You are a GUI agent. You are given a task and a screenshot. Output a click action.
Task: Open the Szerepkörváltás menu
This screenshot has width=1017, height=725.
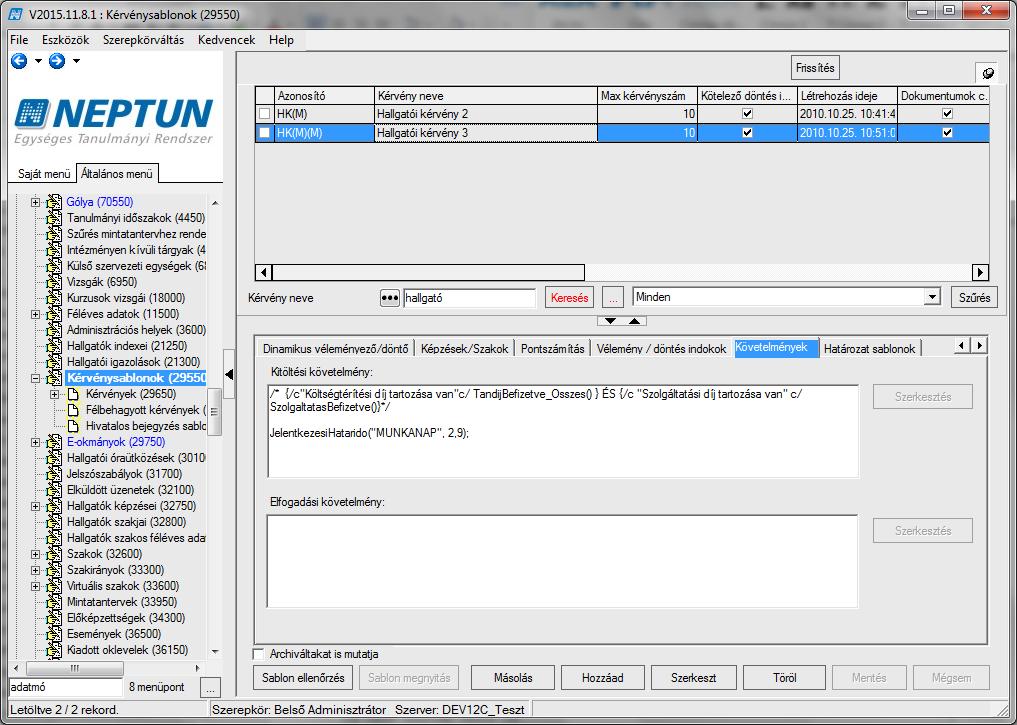(143, 40)
